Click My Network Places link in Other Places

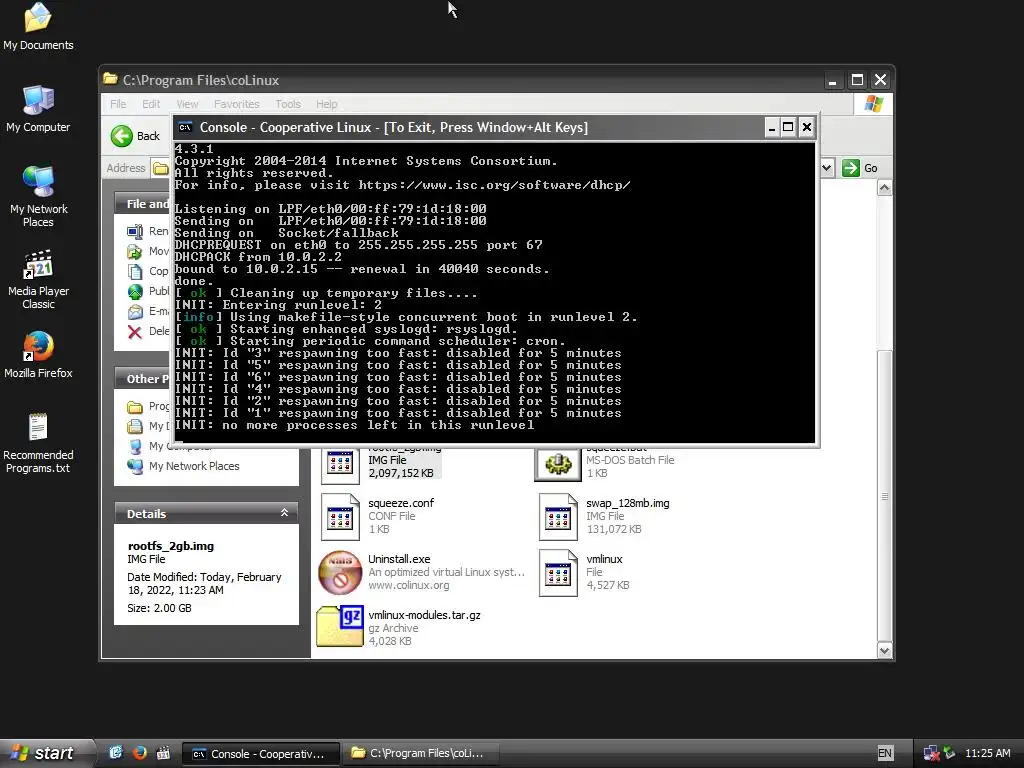pos(194,466)
